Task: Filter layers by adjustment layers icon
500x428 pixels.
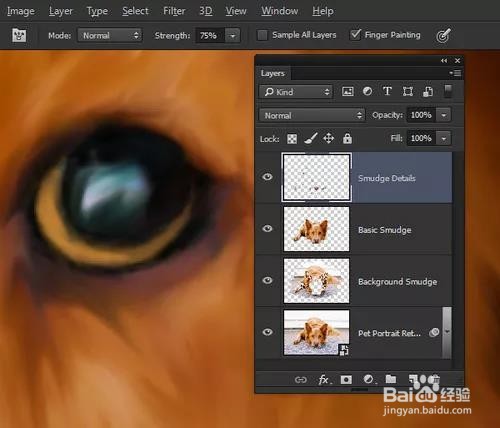Action: [367, 91]
